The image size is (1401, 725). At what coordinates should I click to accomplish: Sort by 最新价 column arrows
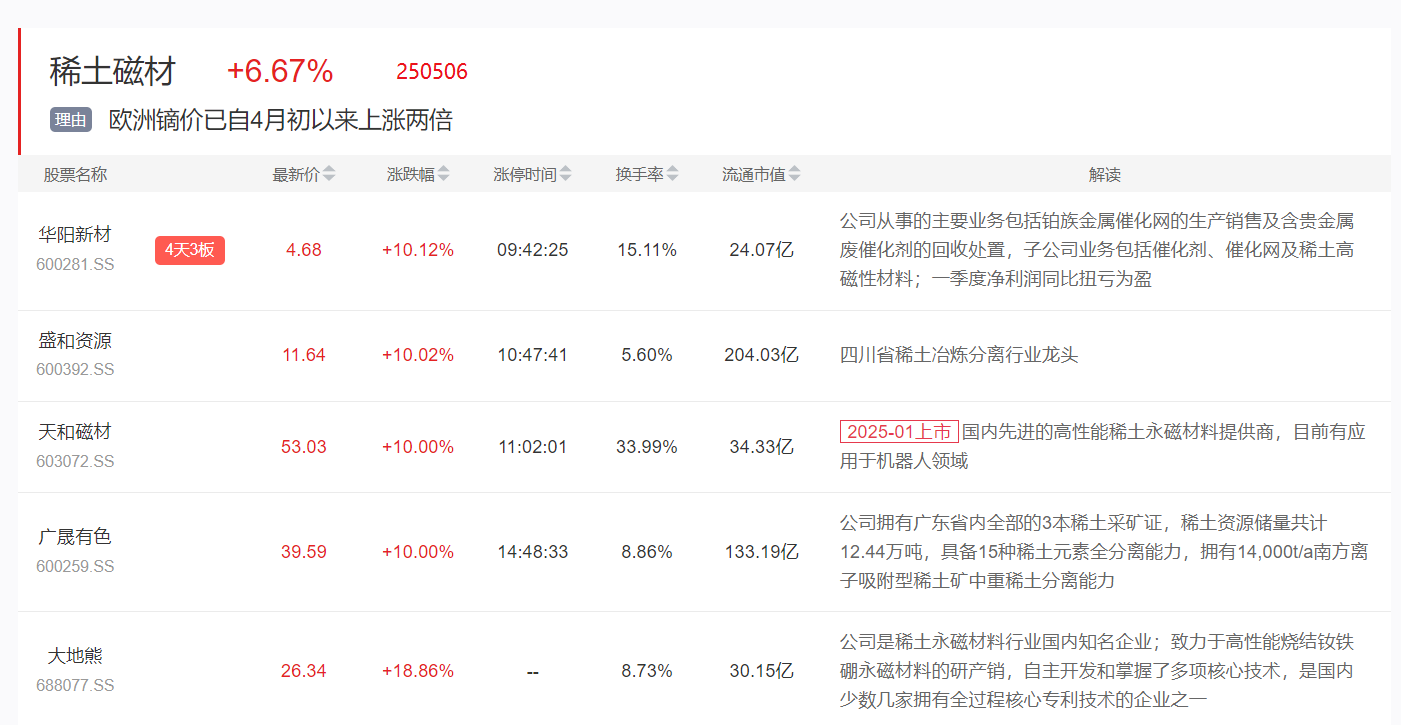coord(329,174)
